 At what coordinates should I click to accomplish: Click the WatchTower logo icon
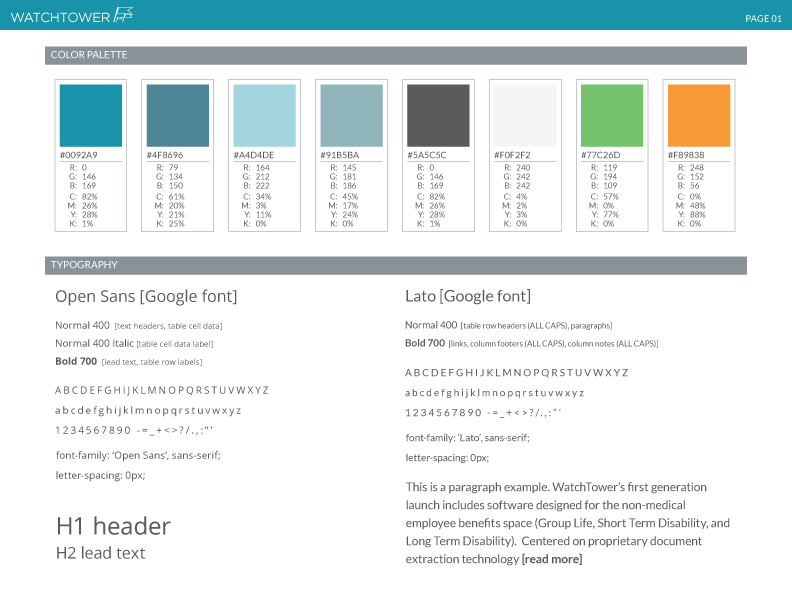coord(123,15)
